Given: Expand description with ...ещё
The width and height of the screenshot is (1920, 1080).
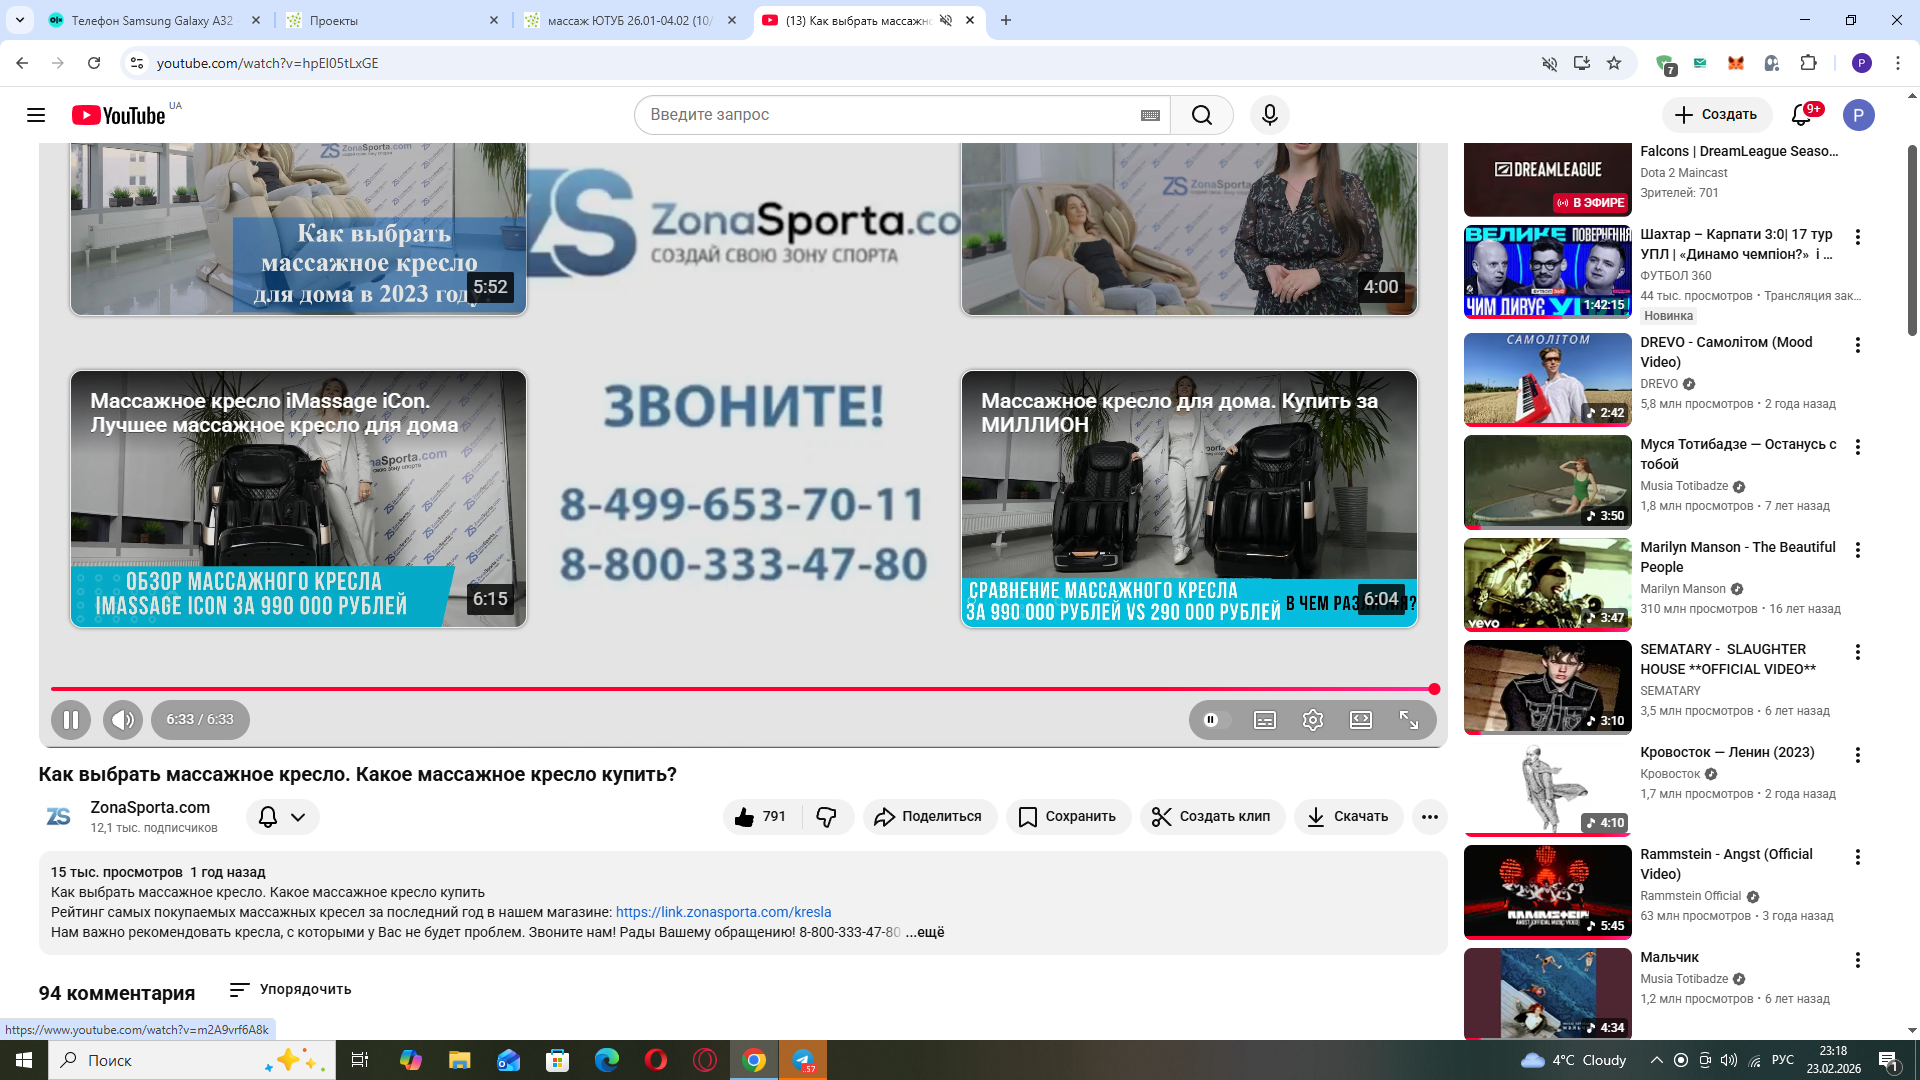Looking at the screenshot, I should 925,932.
